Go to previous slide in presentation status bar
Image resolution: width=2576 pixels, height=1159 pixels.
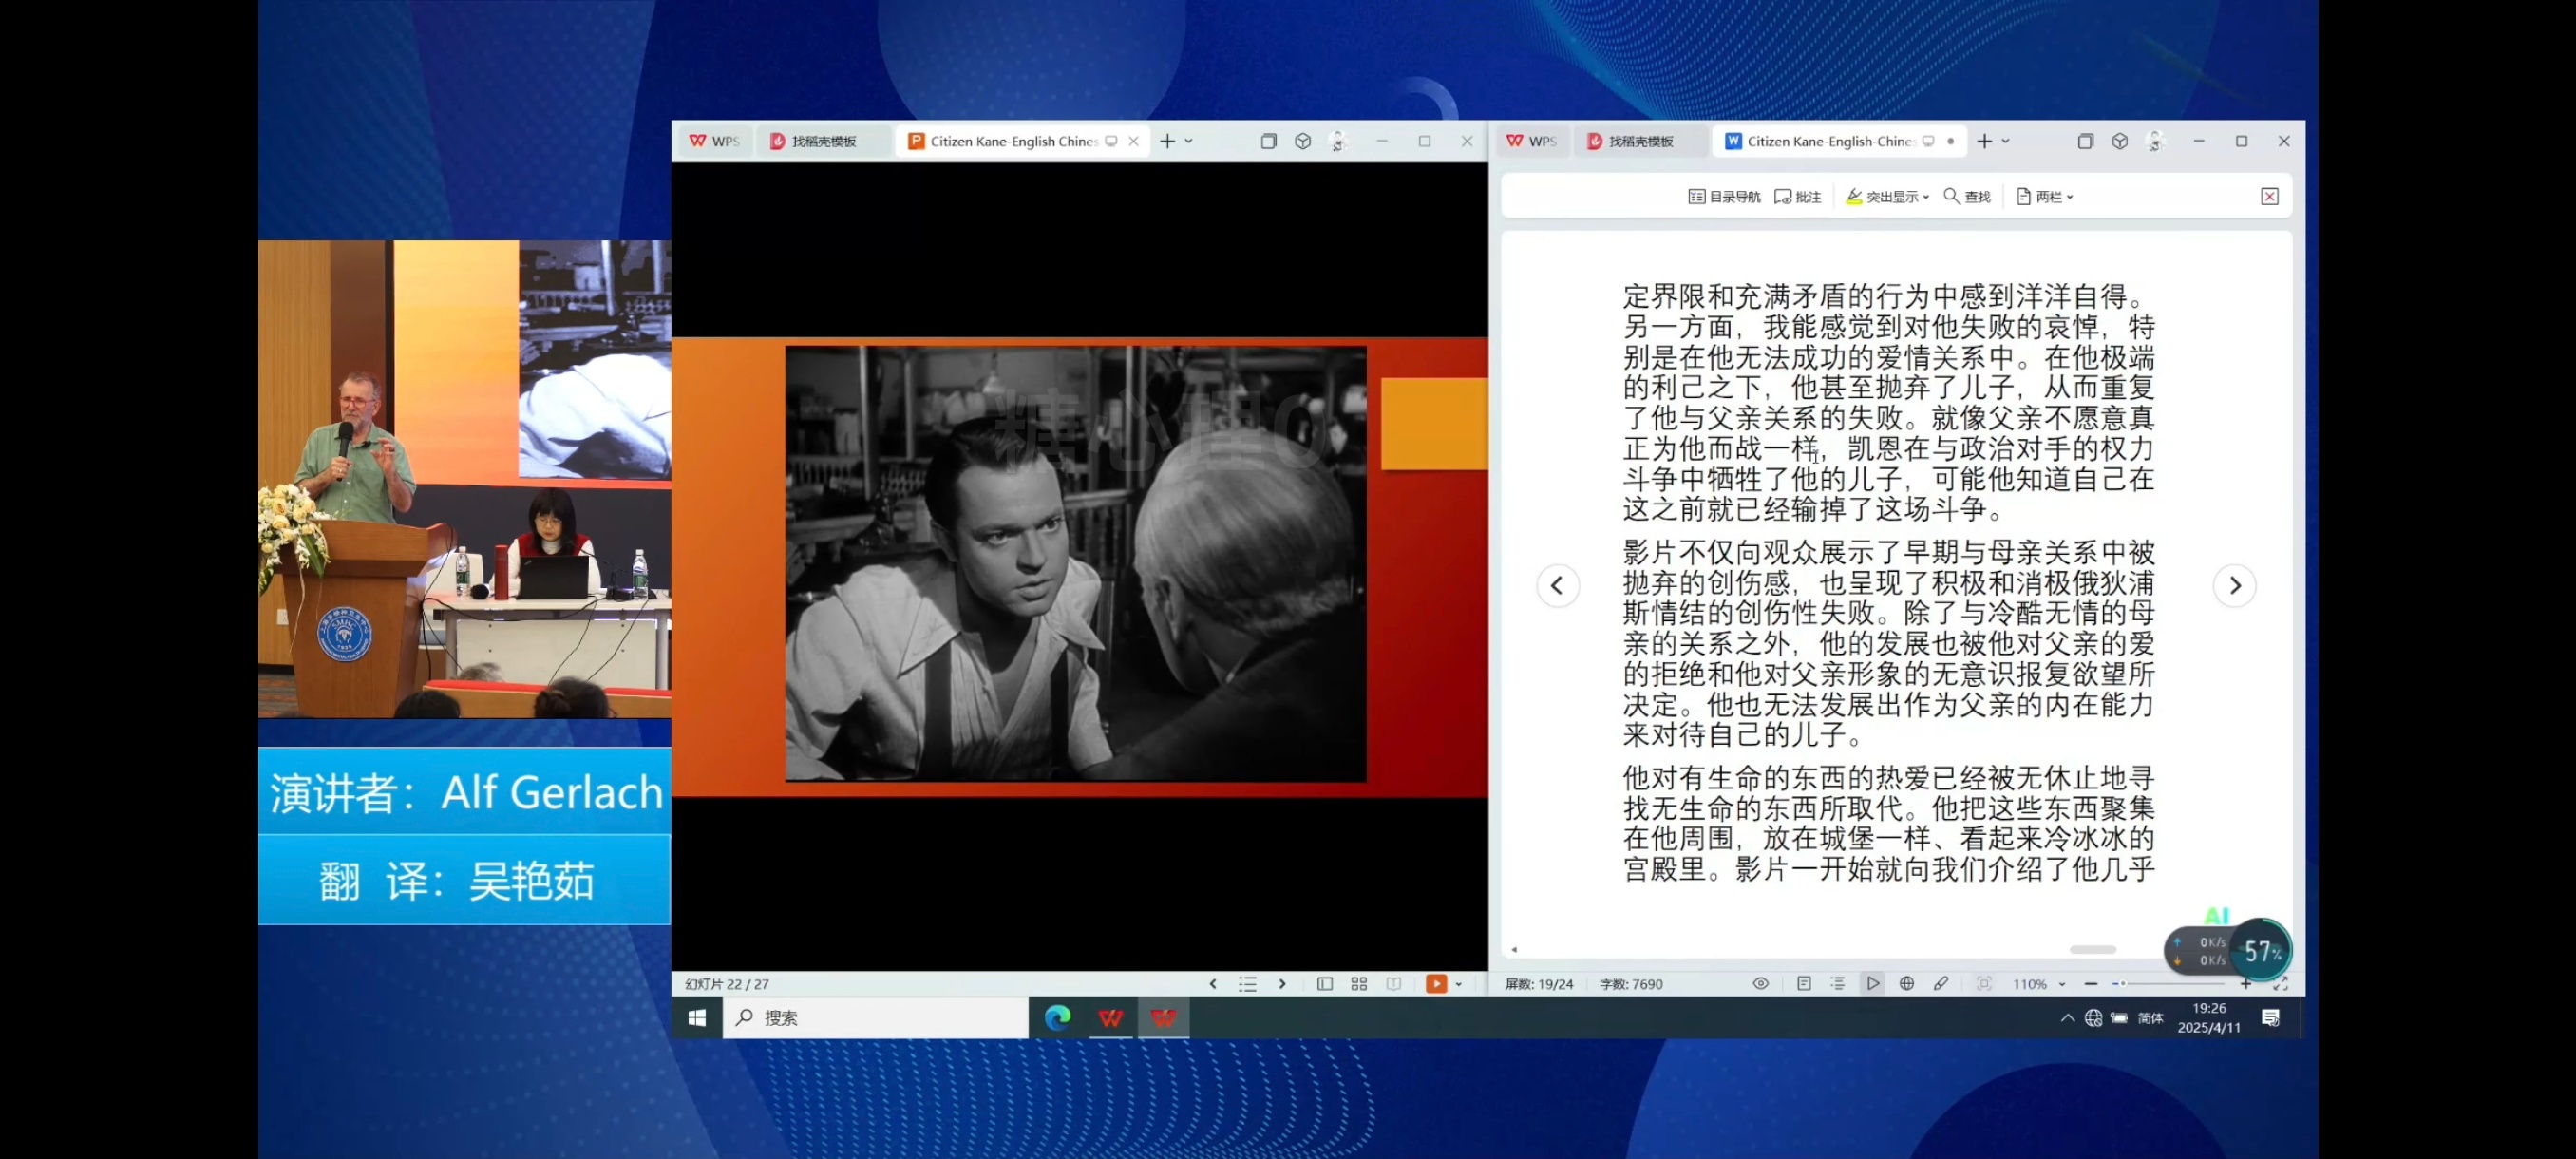[x=1213, y=984]
